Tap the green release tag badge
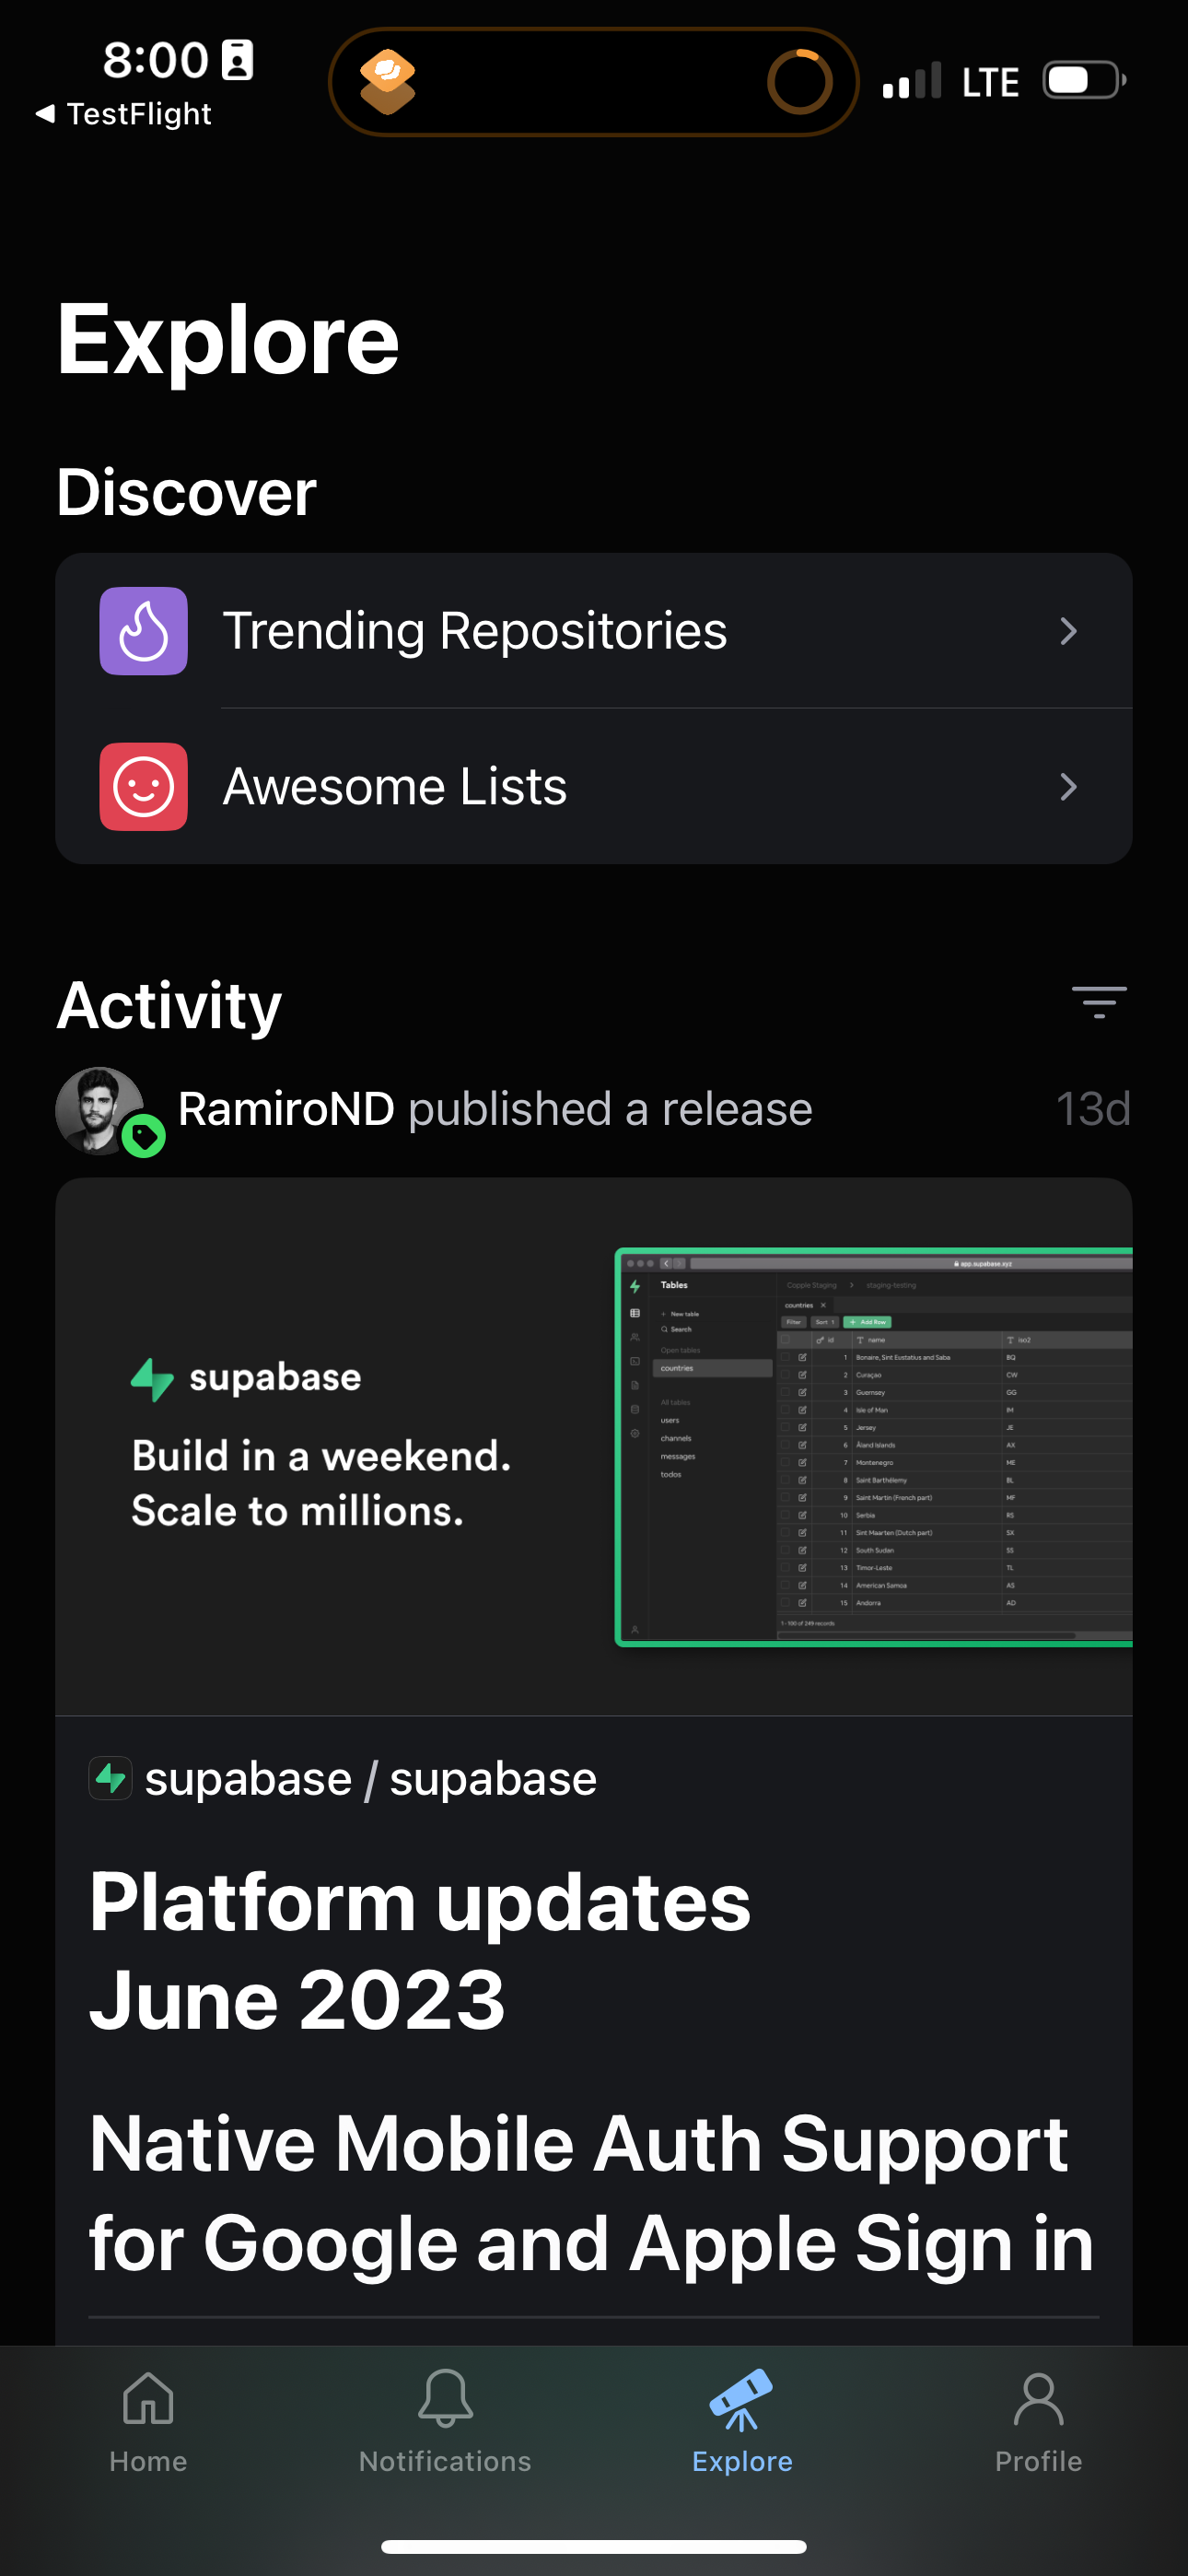The height and width of the screenshot is (2576, 1188). (144, 1136)
